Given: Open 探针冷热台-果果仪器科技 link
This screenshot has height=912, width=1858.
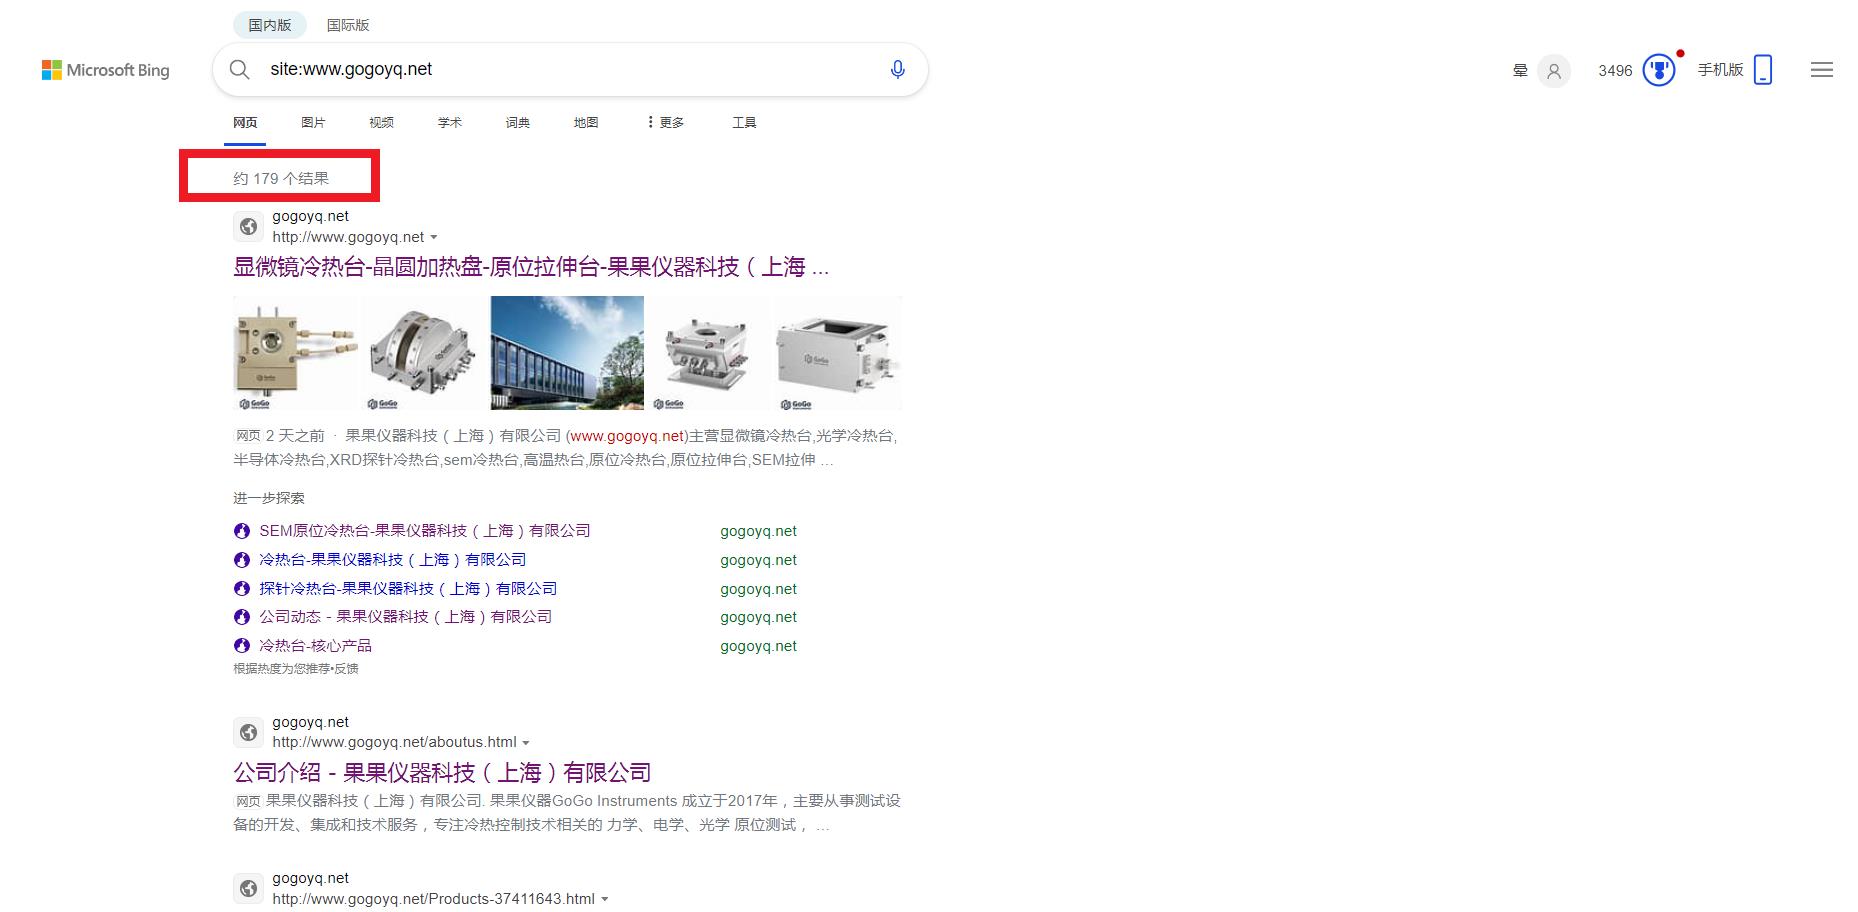Looking at the screenshot, I should coord(408,589).
